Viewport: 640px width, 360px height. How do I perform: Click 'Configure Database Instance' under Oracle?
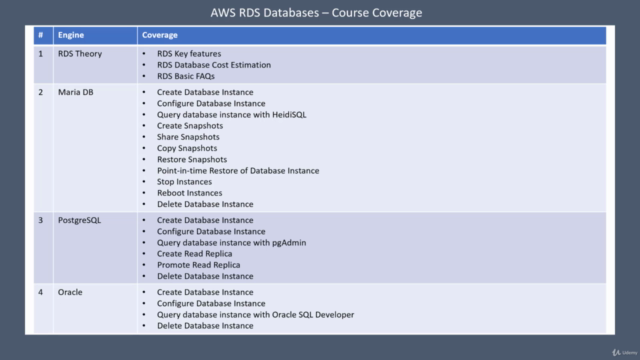(x=211, y=304)
